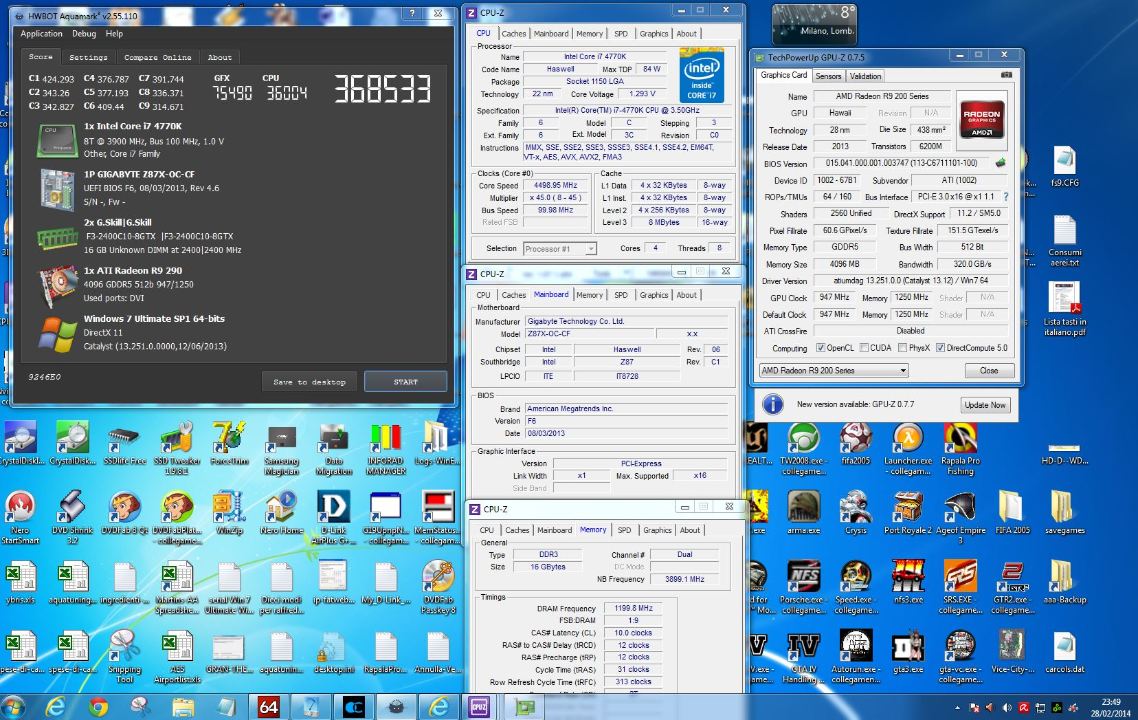
Task: Open the DVDFab Passkey 8 shortcut
Action: click(438, 586)
